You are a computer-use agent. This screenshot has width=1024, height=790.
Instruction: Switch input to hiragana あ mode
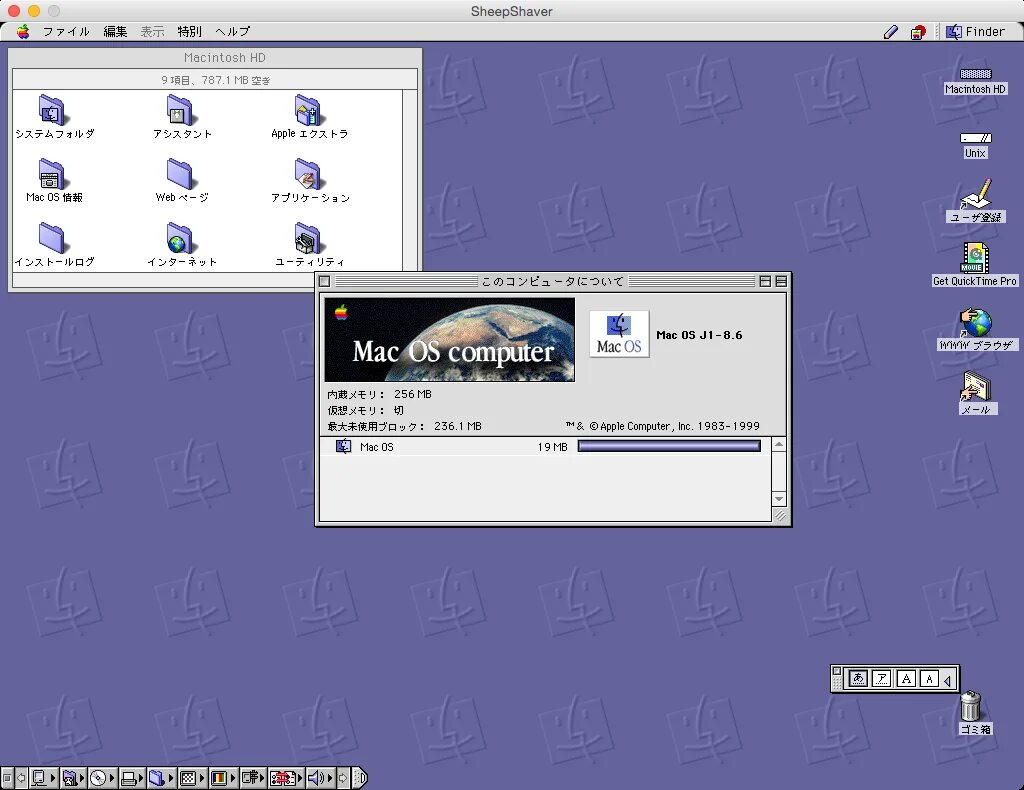coord(857,678)
